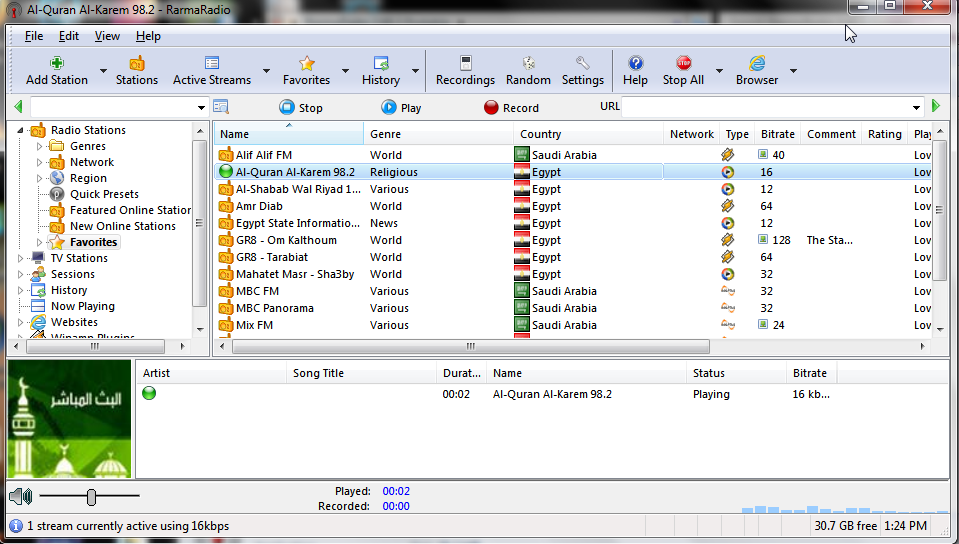Open the Add Station dropdown arrow
This screenshot has width=959, height=544.
click(103, 71)
